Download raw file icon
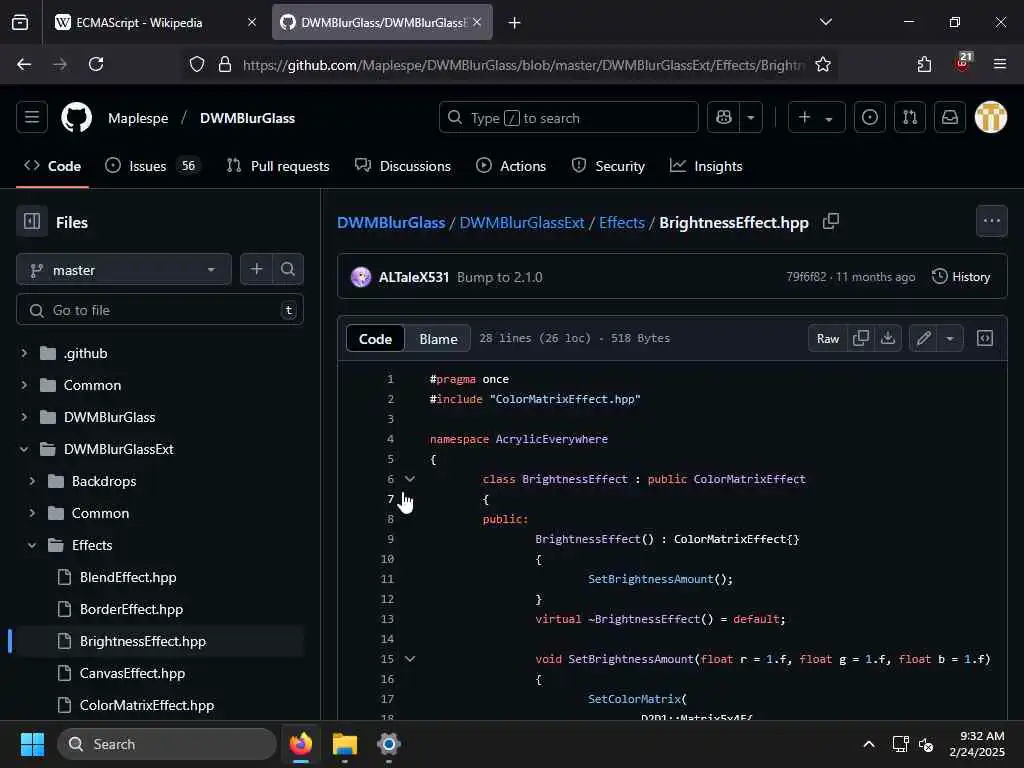 (x=888, y=338)
